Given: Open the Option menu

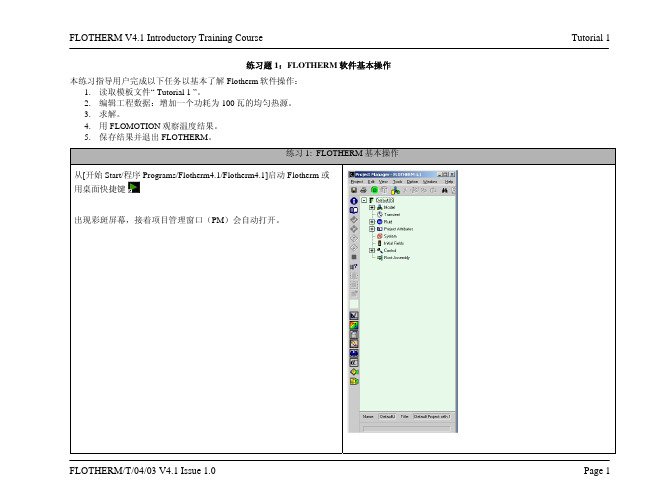Looking at the screenshot, I should coord(412,182).
